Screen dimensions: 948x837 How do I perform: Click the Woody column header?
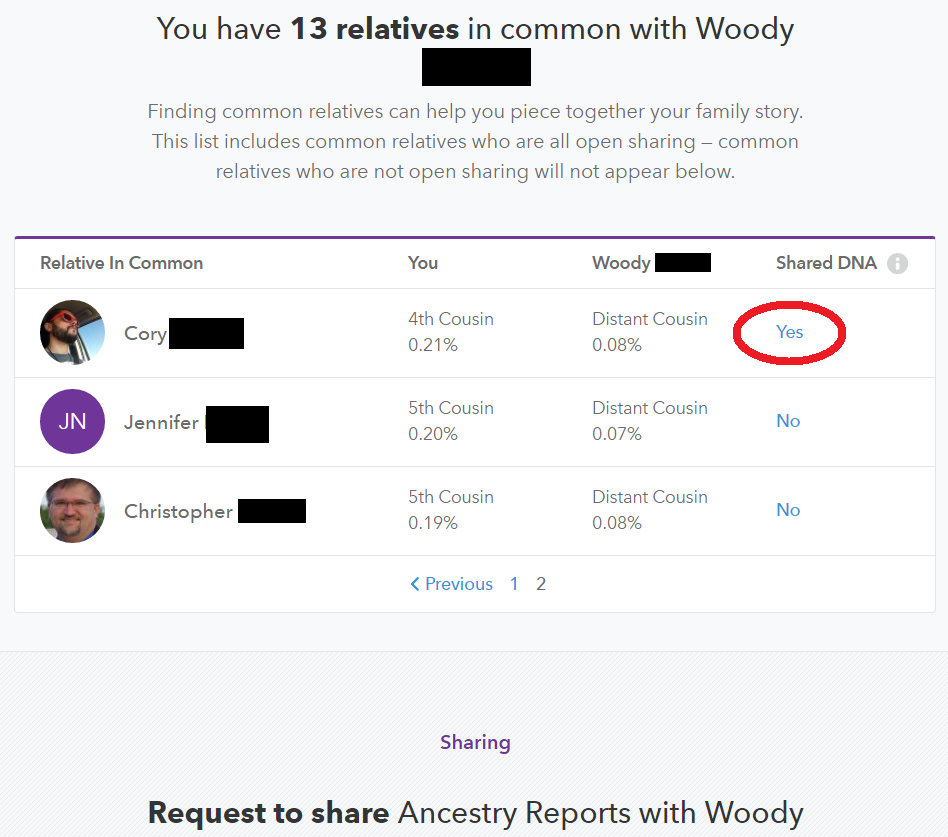pyautogui.click(x=621, y=263)
